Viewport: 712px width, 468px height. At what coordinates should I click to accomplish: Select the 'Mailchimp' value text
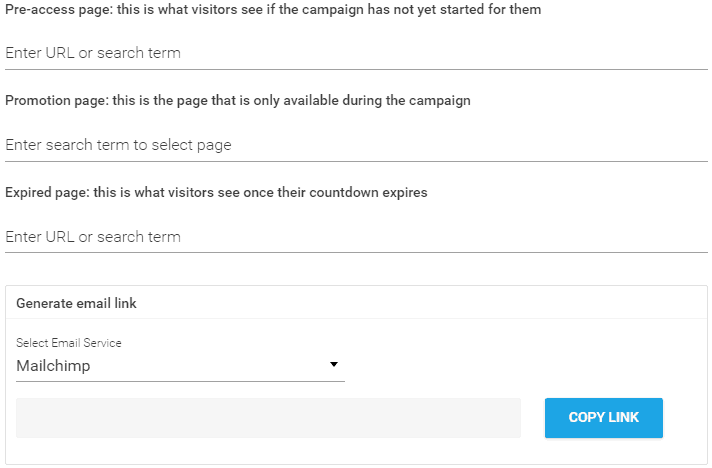tap(53, 366)
